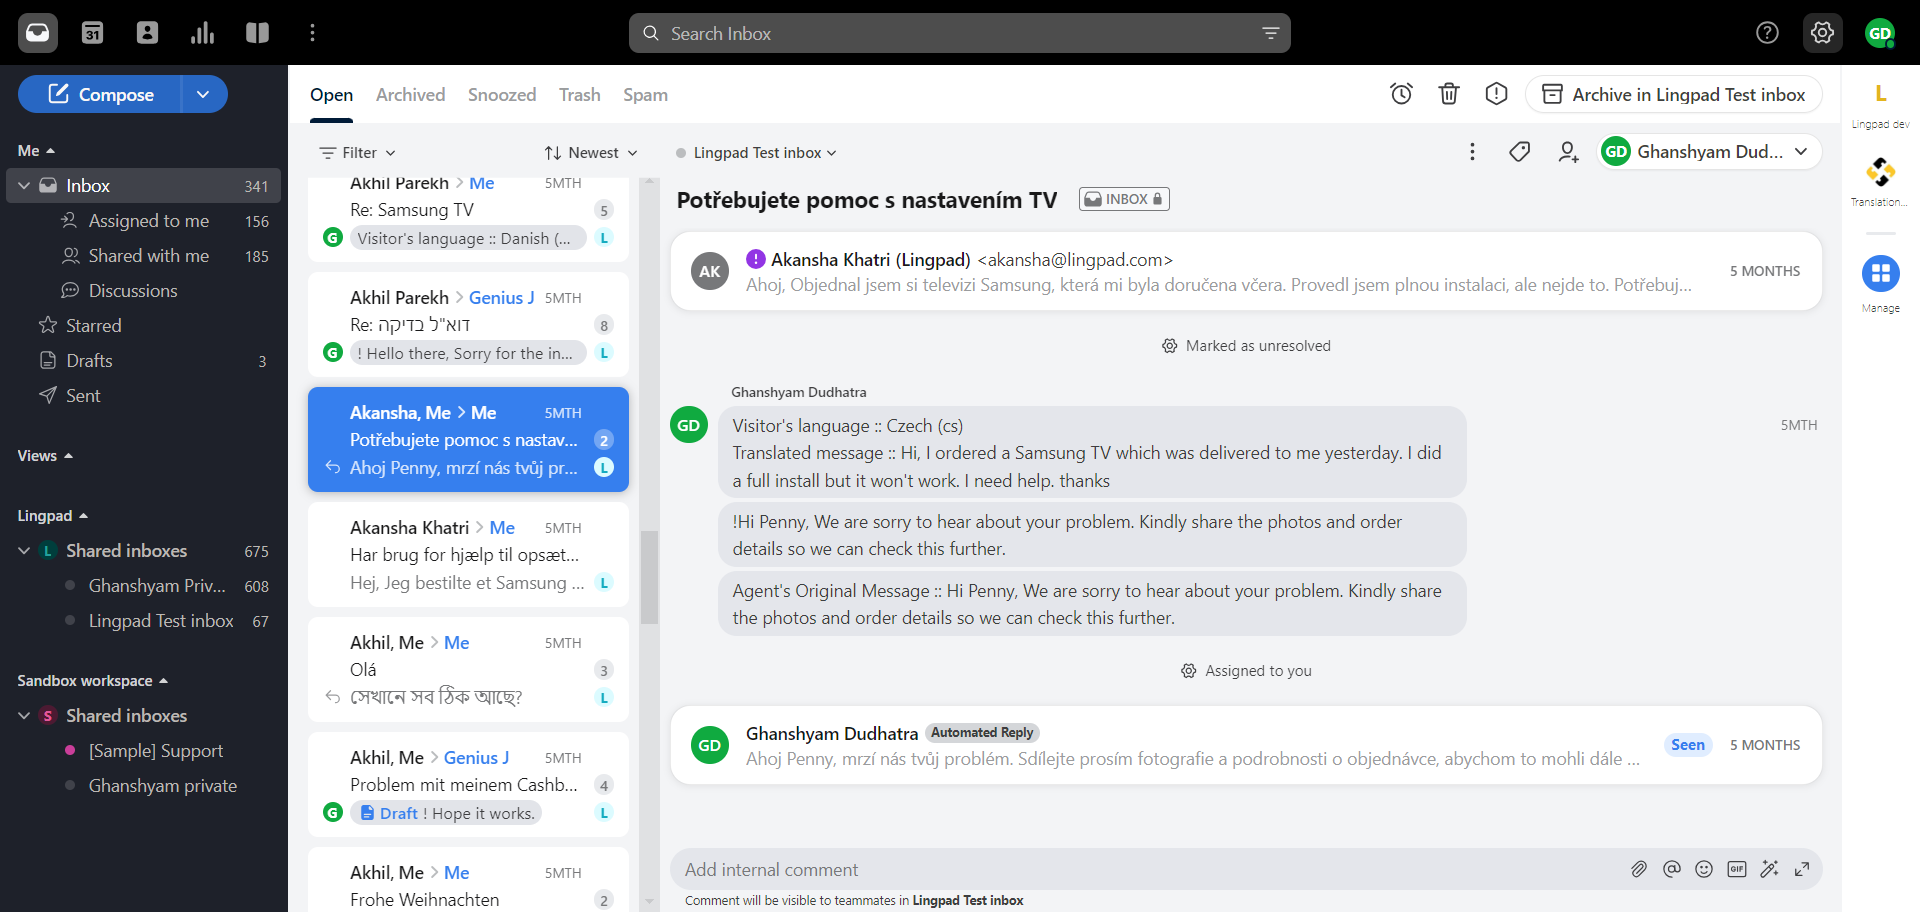The width and height of the screenshot is (1920, 912).
Task: Open settings gear icon
Action: (1822, 33)
